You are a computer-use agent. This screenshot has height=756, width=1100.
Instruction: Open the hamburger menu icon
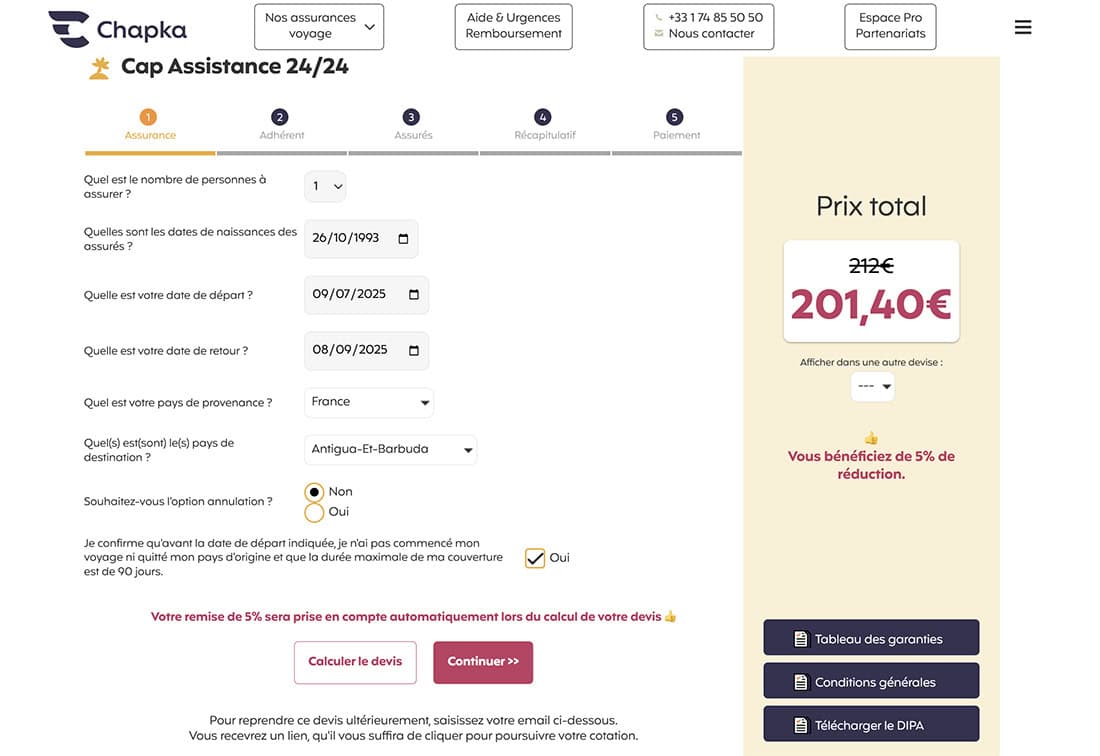pyautogui.click(x=1022, y=26)
